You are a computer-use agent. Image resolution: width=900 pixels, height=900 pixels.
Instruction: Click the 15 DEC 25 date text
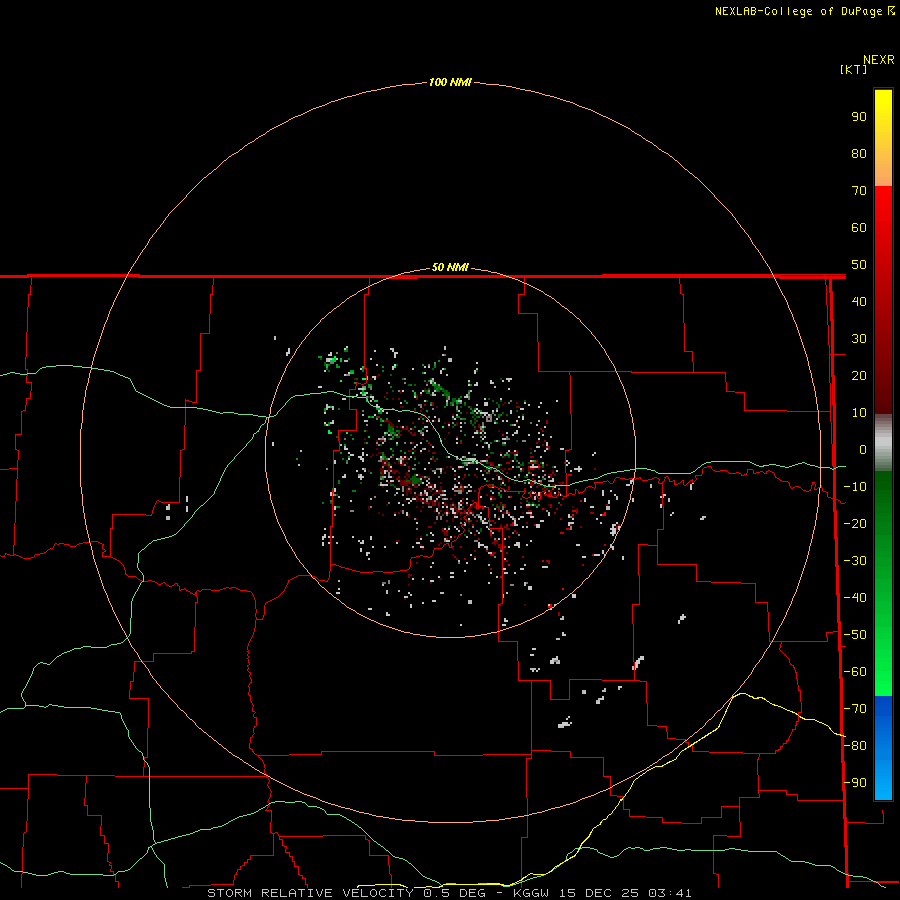598,893
